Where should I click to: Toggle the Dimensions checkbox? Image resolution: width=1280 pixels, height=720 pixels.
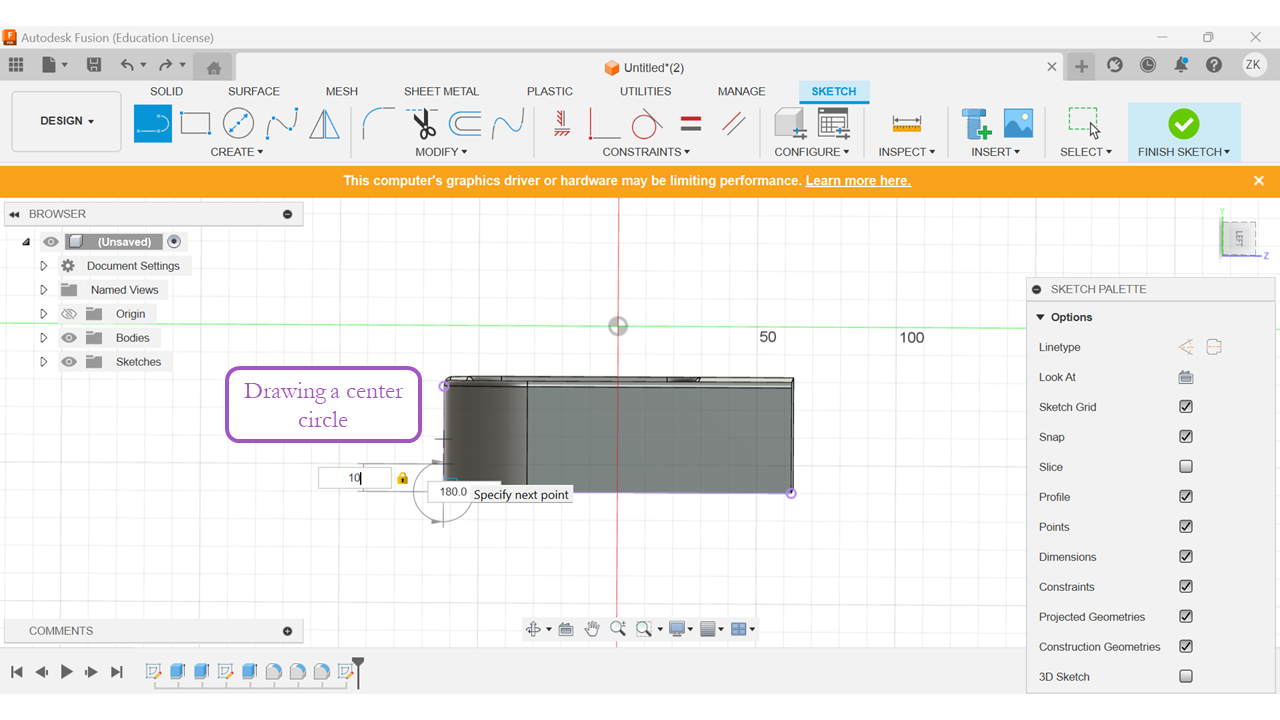[x=1186, y=557]
